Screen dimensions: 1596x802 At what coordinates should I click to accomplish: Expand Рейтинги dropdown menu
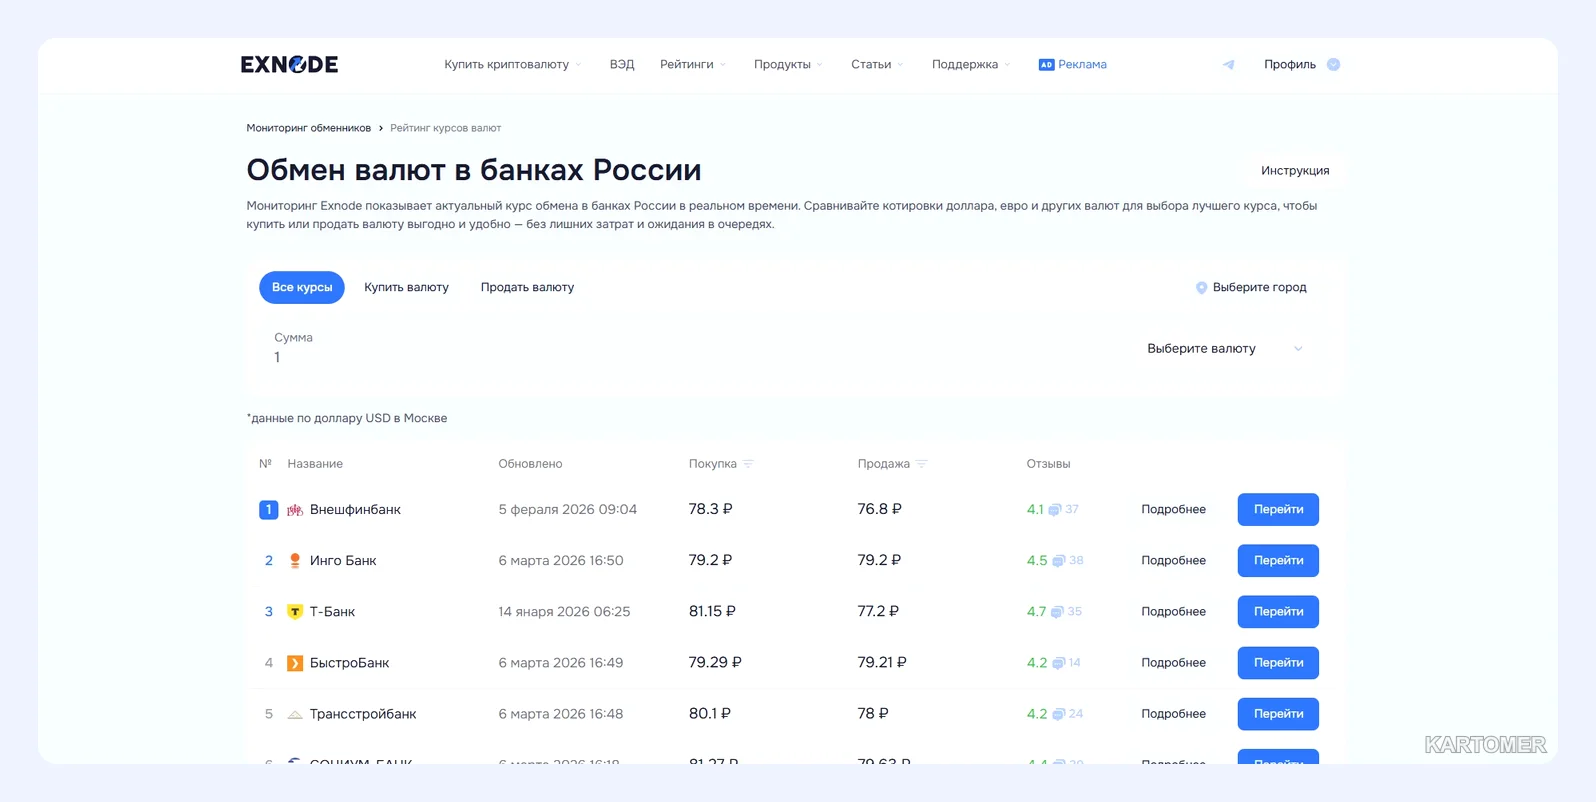click(x=693, y=64)
